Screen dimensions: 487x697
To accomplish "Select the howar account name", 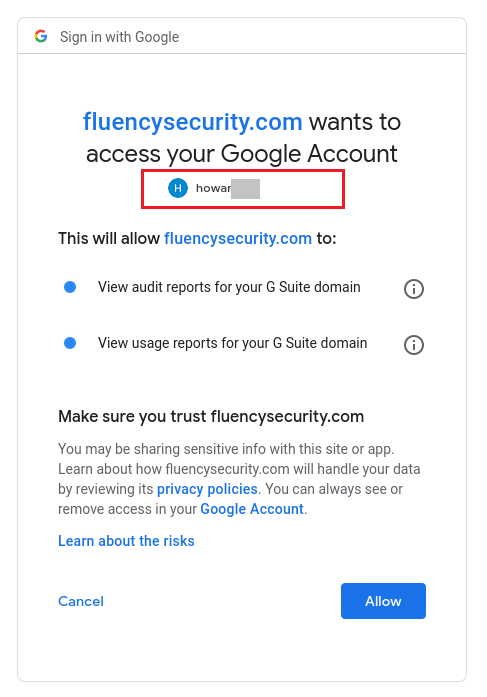I will point(213,188).
